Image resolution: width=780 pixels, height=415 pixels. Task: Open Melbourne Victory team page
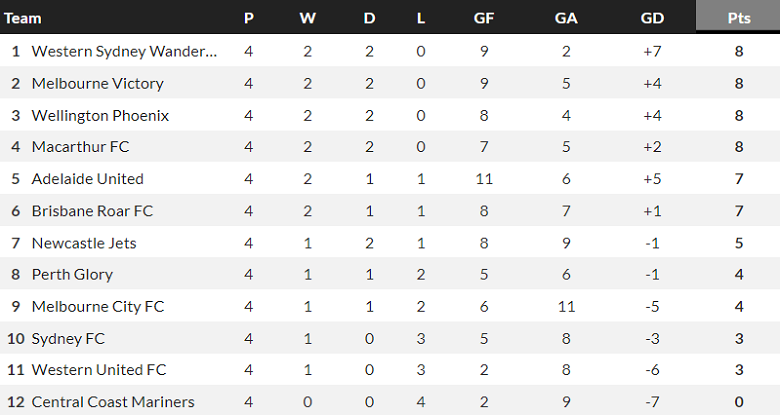[x=97, y=83]
